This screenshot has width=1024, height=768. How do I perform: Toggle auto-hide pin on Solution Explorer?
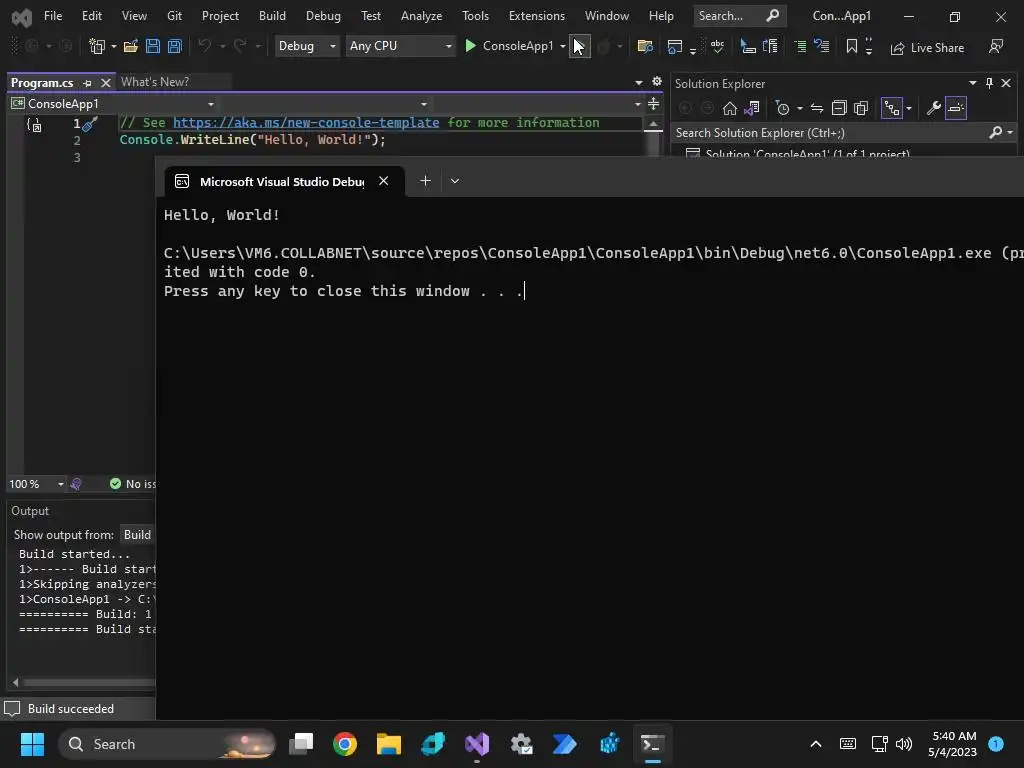989,83
